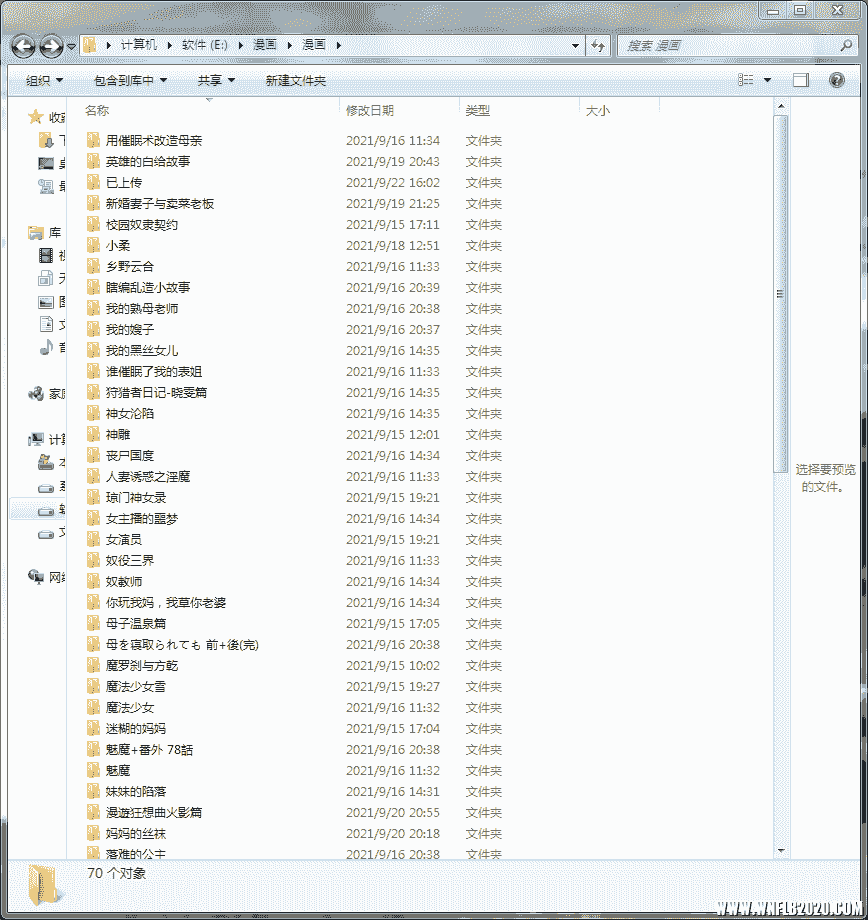Open the 包含到库中 dropdown menu
The width and height of the screenshot is (868, 920).
(x=130, y=80)
